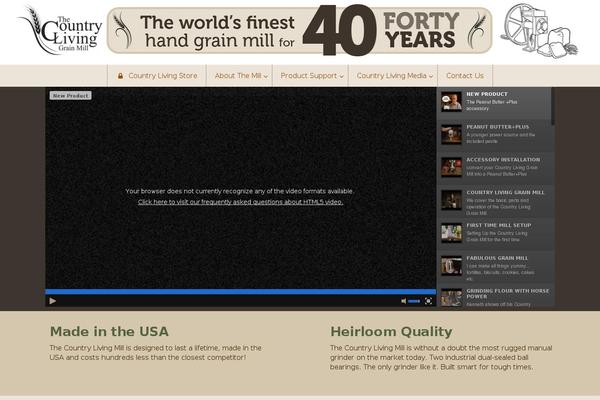Seek on the blue video progress bar

click(241, 292)
